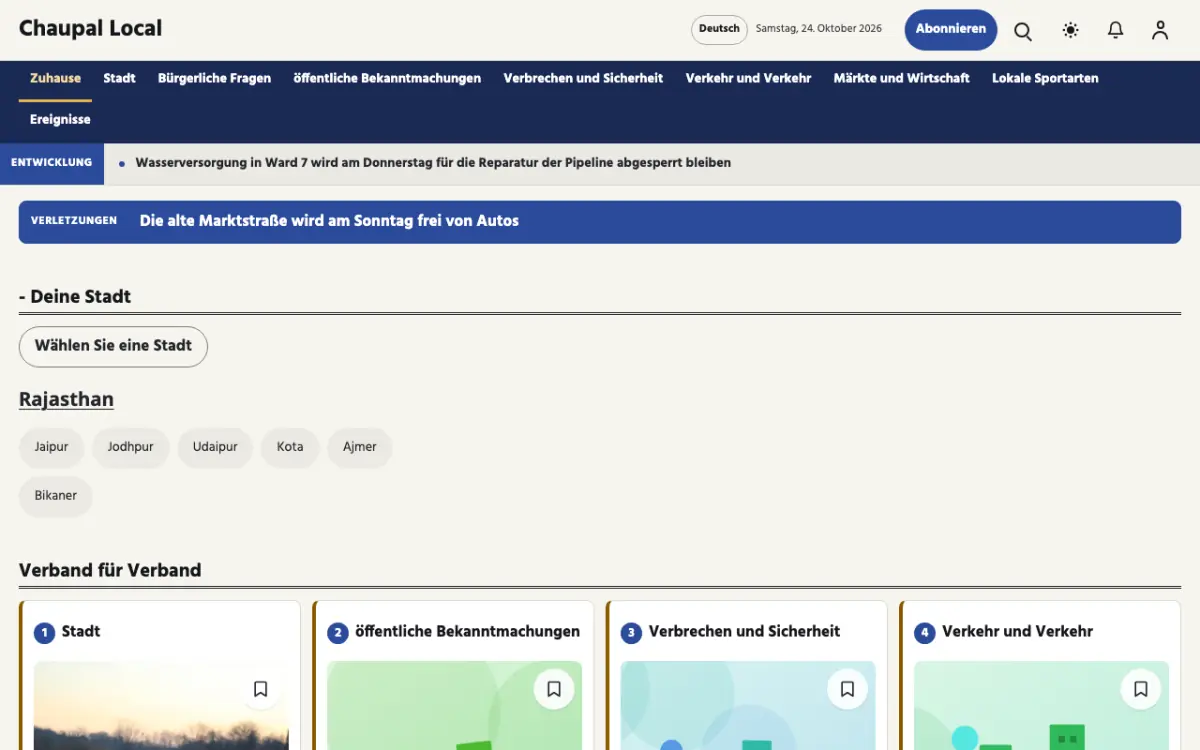Open the Deutsch language selector
Viewport: 1200px width, 750px height.
click(719, 29)
